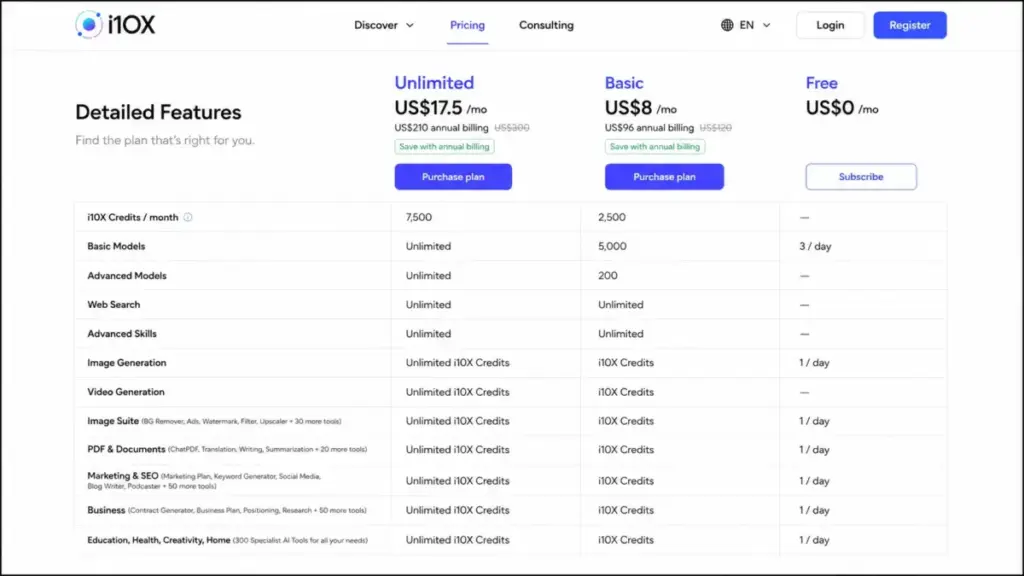
Task: Open the Consulting page
Action: [546, 25]
